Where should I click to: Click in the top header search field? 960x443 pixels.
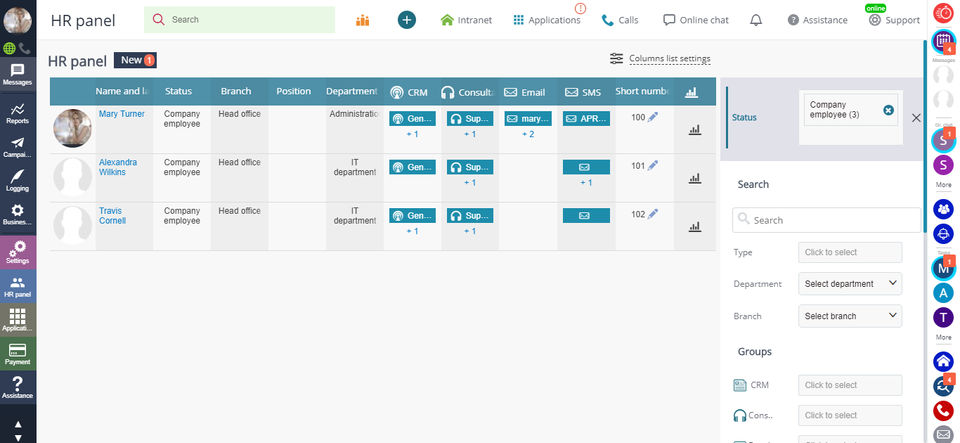coord(239,20)
